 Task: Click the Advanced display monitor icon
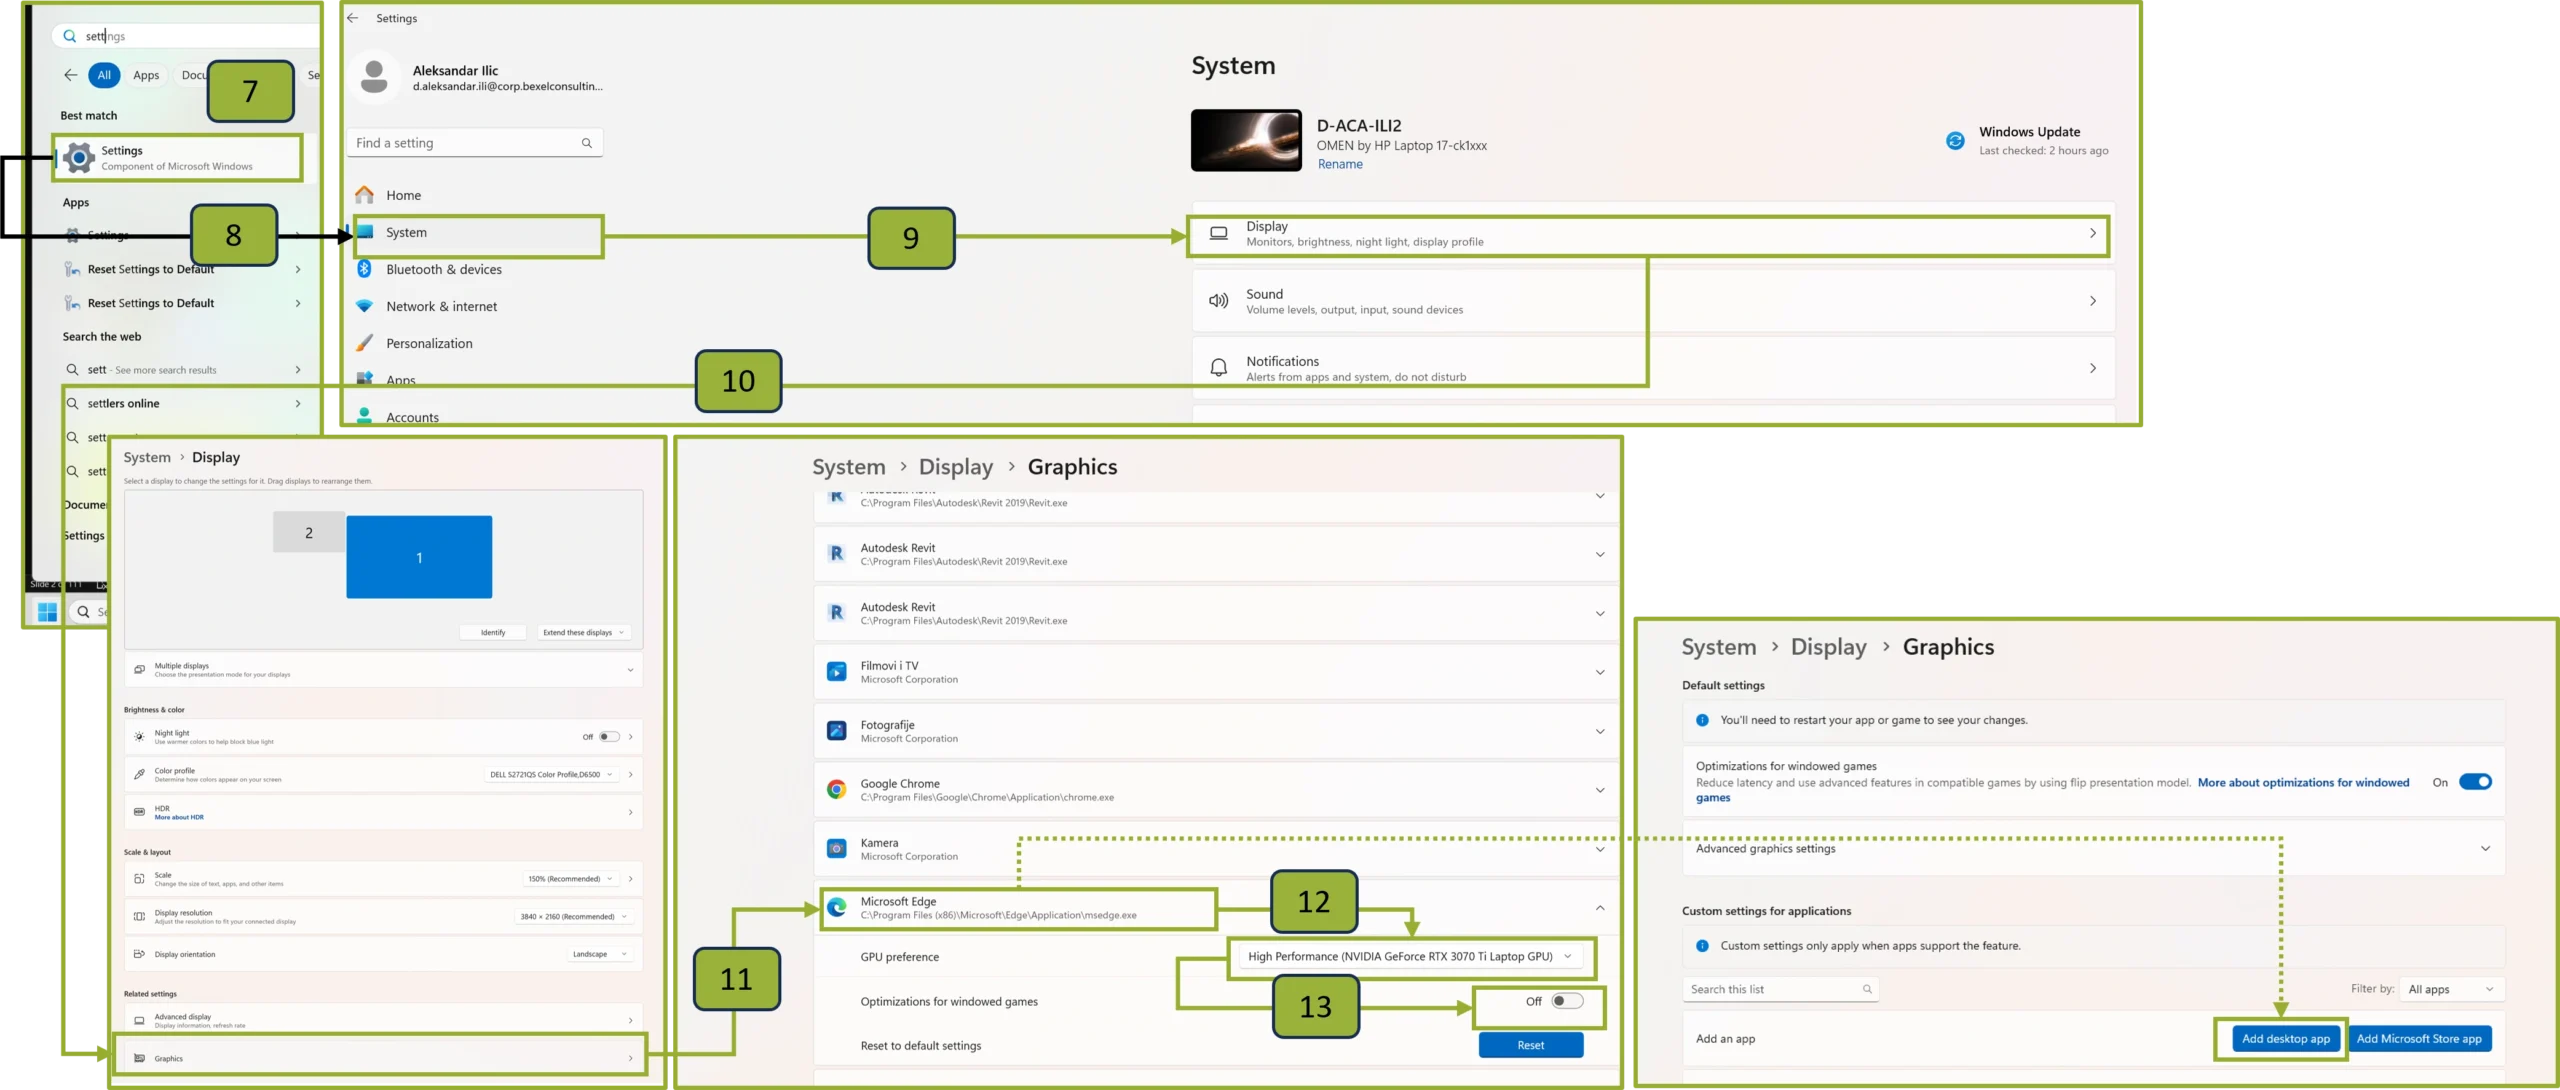pyautogui.click(x=139, y=1020)
